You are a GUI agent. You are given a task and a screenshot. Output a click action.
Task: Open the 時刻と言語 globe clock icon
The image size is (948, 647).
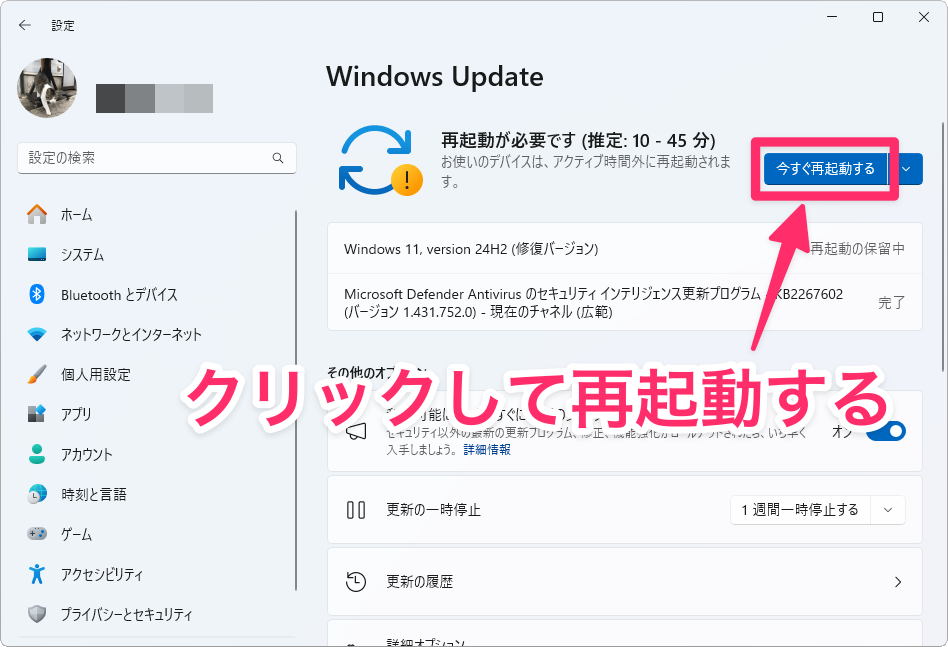[37, 494]
